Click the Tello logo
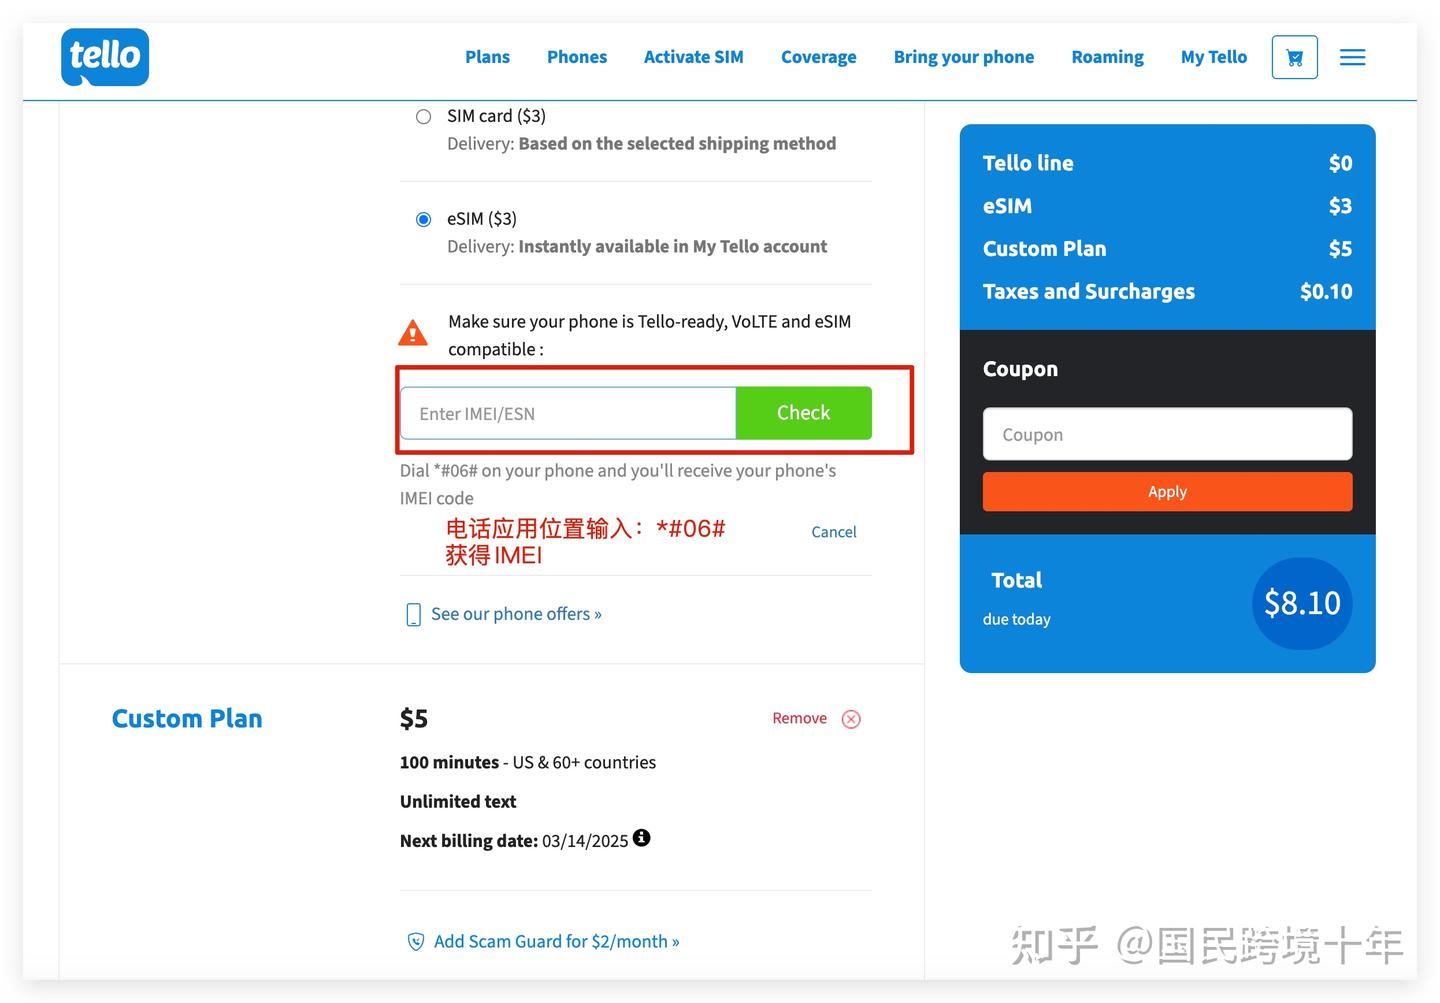Viewport: 1440px width, 1003px height. tap(105, 57)
